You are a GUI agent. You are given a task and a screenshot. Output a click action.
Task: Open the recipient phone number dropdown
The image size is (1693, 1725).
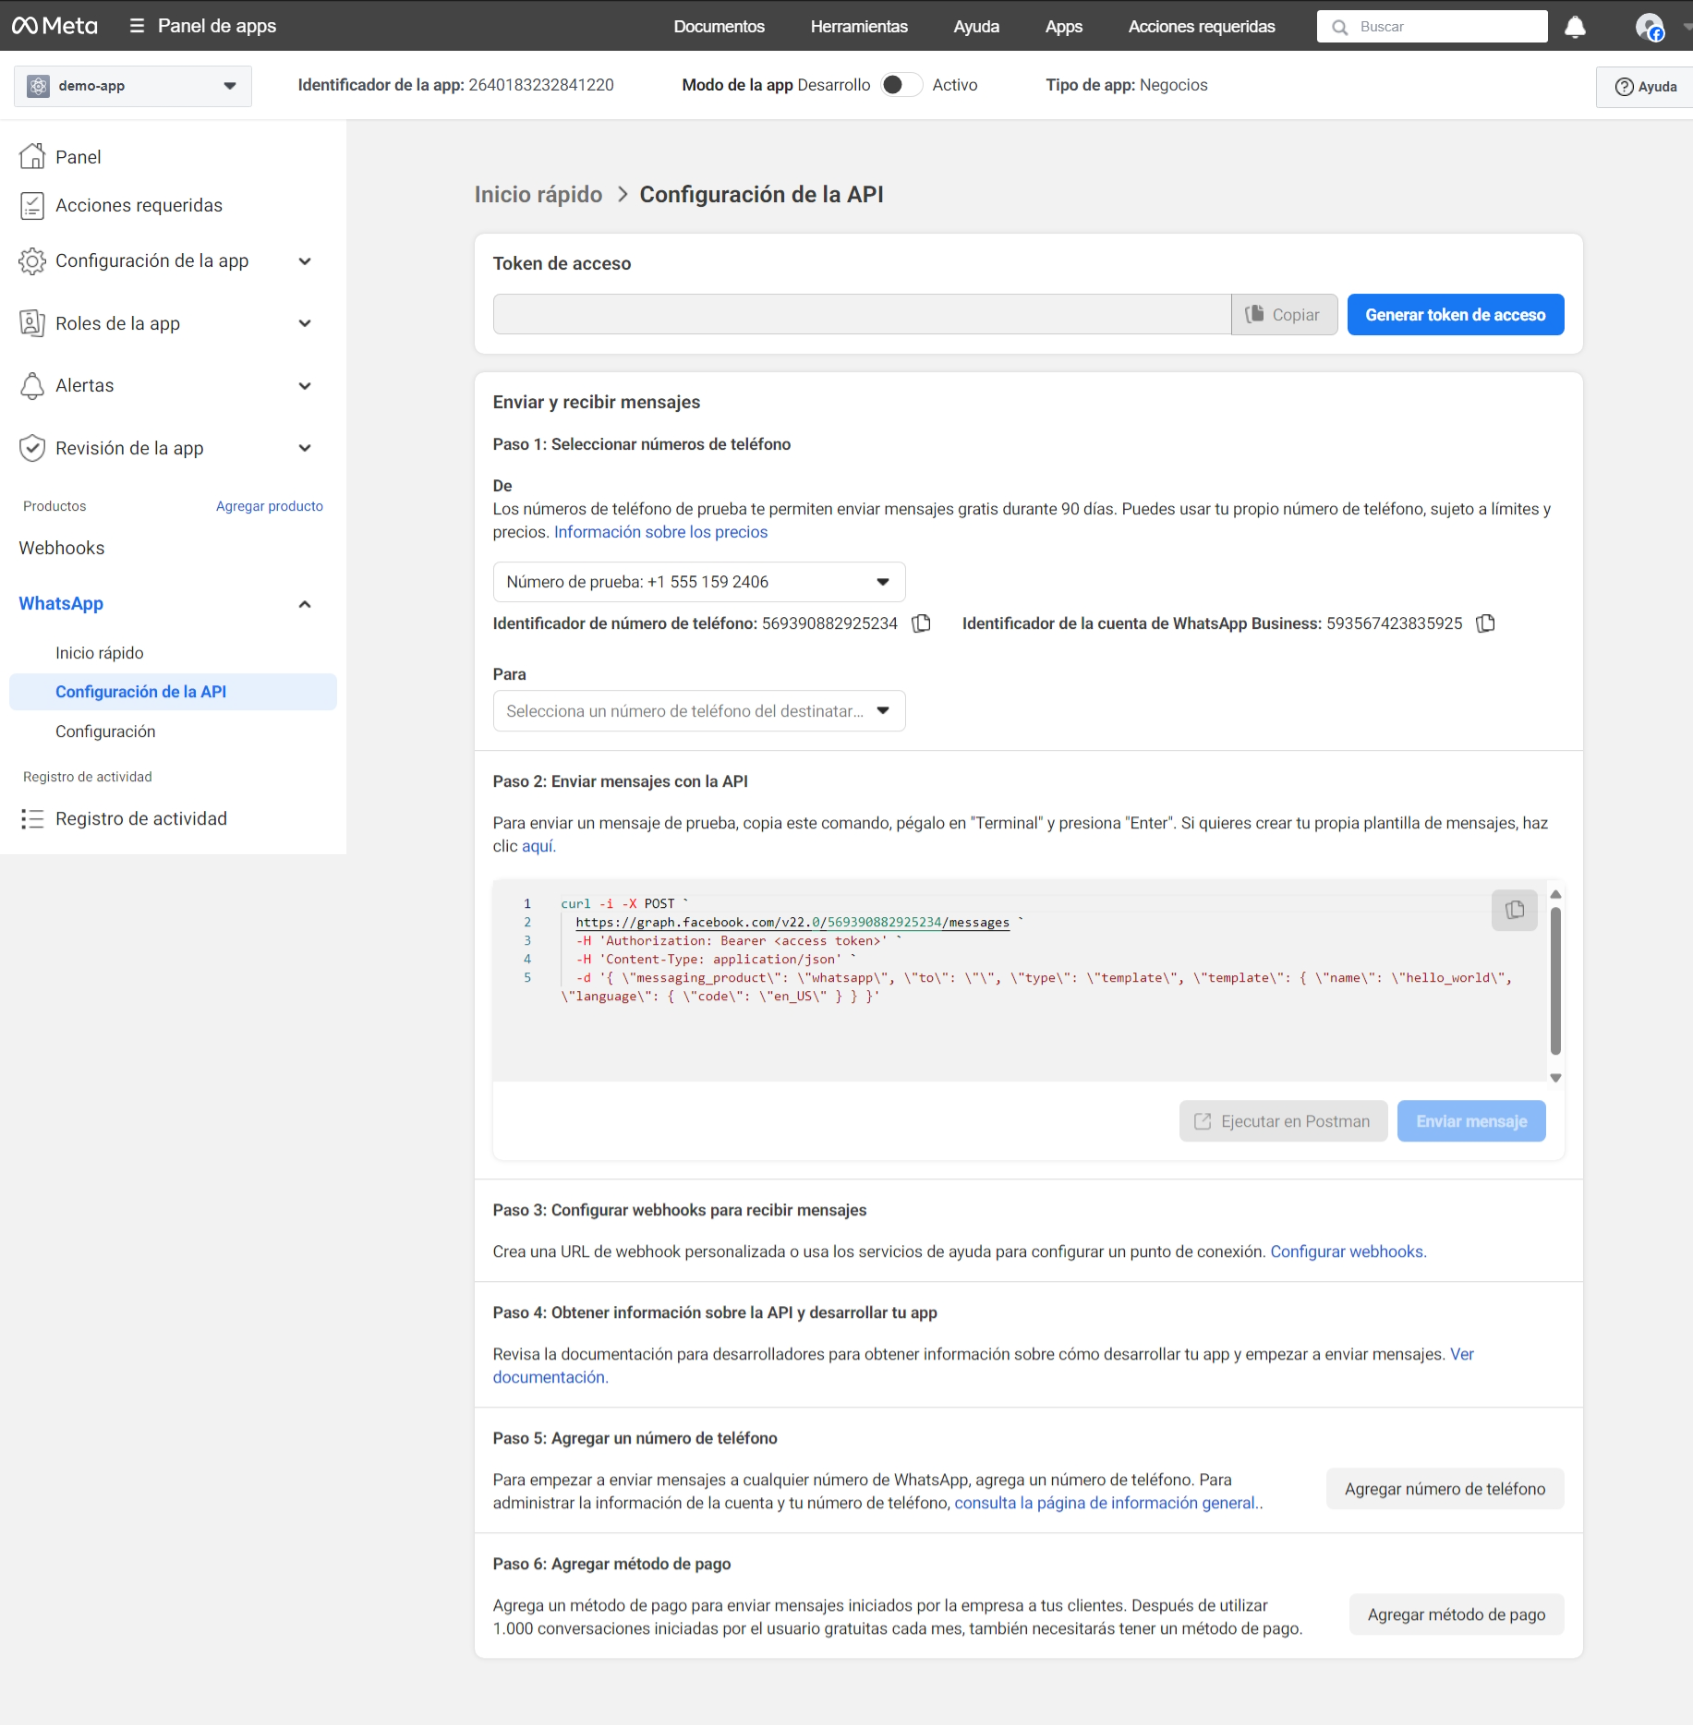(698, 711)
